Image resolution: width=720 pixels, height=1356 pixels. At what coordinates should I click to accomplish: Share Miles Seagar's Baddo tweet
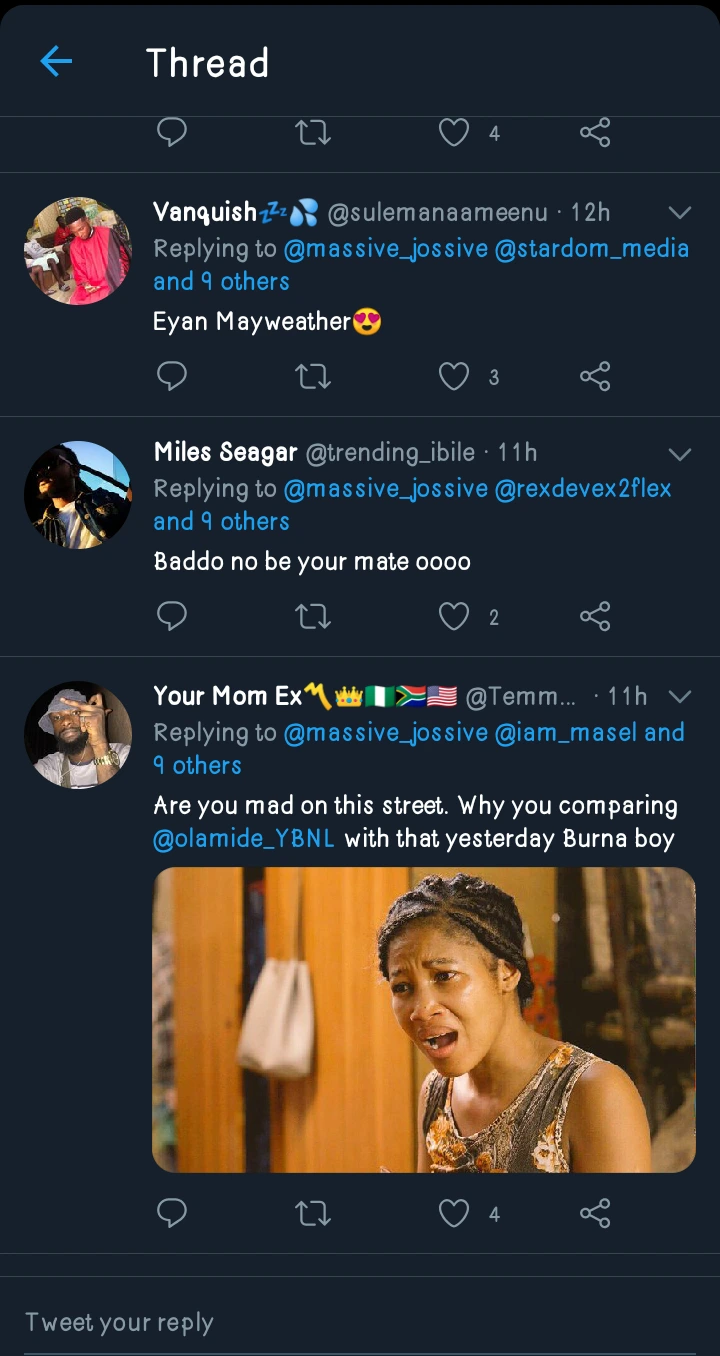(595, 616)
